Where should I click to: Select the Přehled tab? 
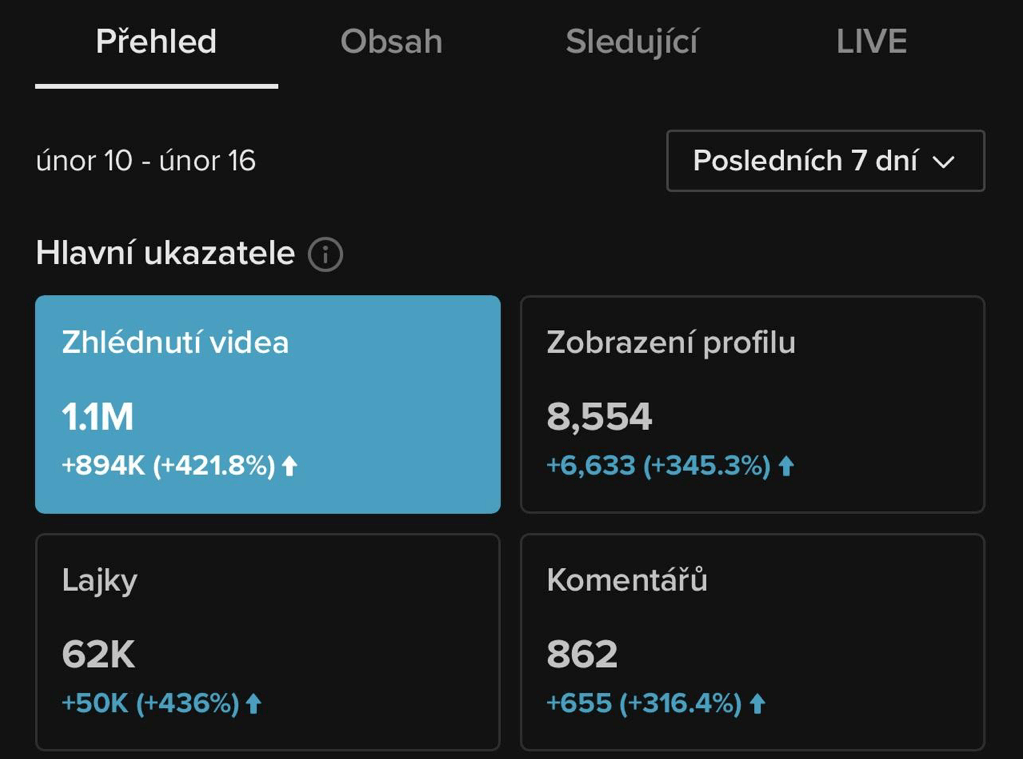click(x=156, y=42)
